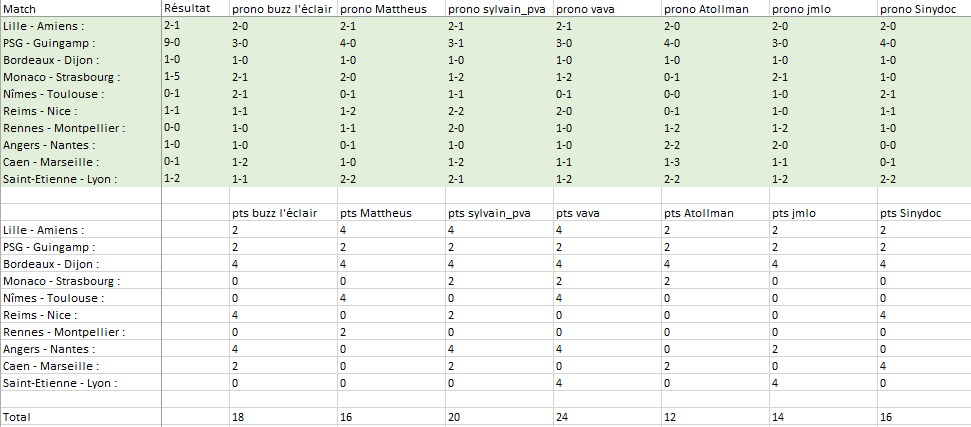Click buzz l'éclair's total of 18
Viewport: 971px width, 427px height.
[x=238, y=416]
